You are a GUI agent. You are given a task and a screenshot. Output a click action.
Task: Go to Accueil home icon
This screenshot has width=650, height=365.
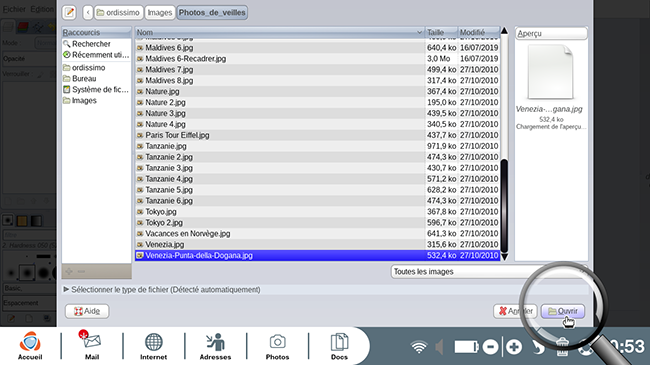point(30,346)
